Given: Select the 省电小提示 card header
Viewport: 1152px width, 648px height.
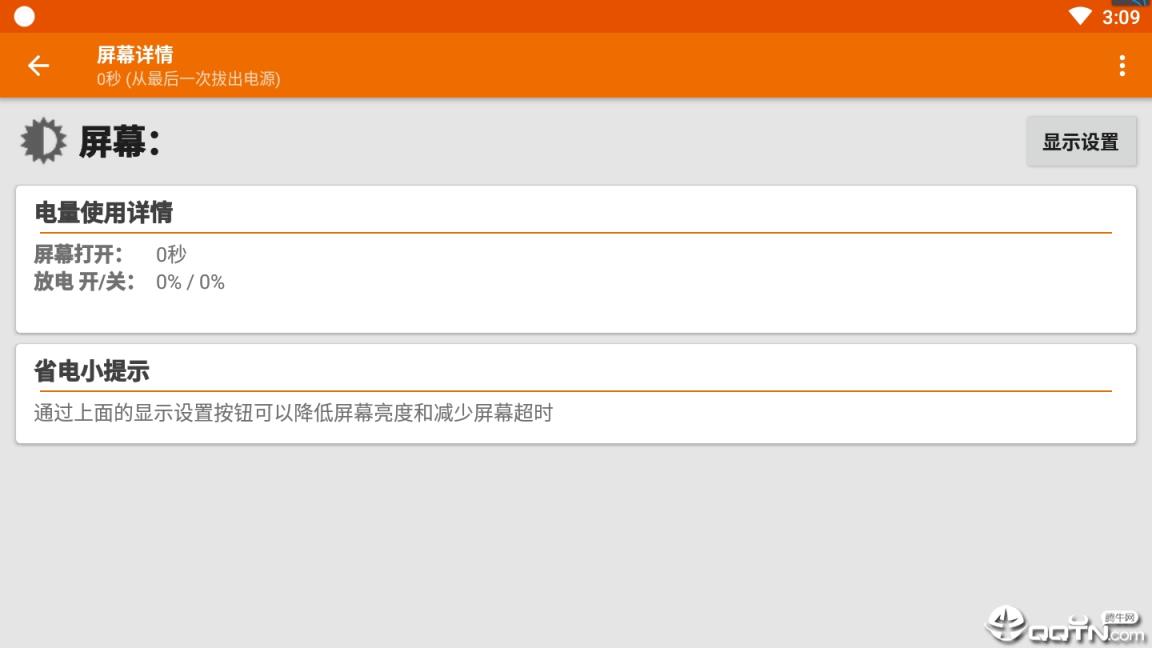Looking at the screenshot, I should pyautogui.click(x=92, y=371).
